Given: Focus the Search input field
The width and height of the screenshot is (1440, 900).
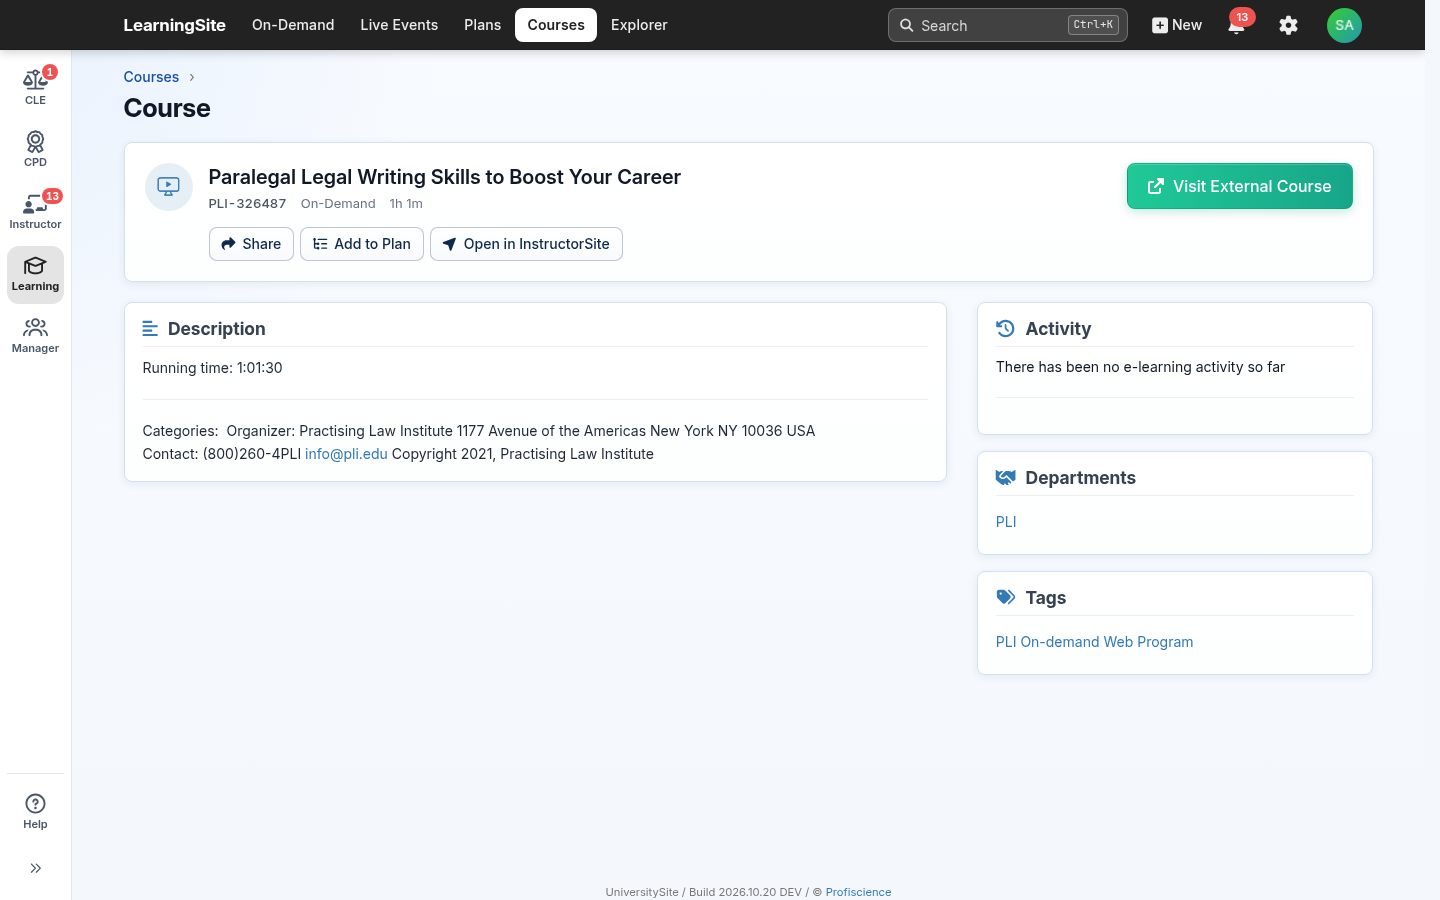Looking at the screenshot, I should pos(1007,25).
